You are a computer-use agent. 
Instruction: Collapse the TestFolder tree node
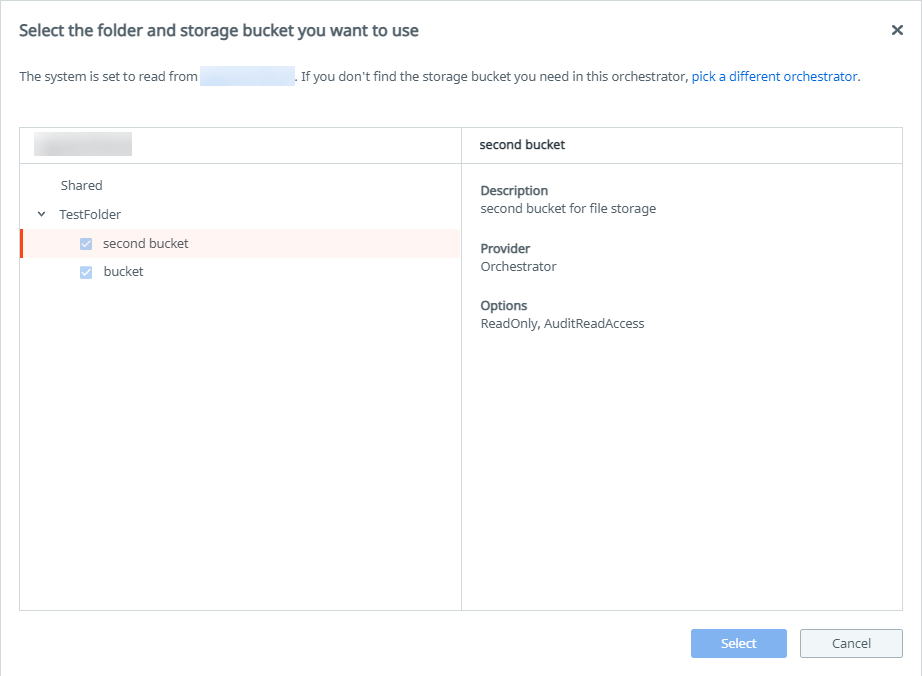(41, 214)
